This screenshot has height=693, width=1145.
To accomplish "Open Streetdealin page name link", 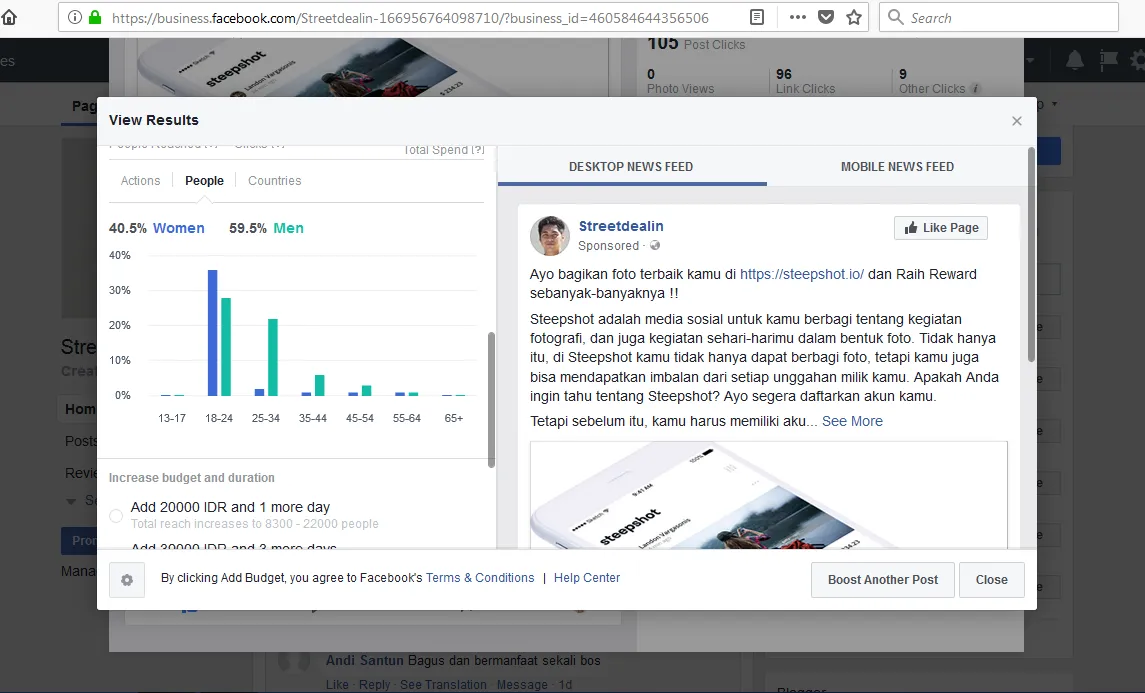I will (x=621, y=226).
